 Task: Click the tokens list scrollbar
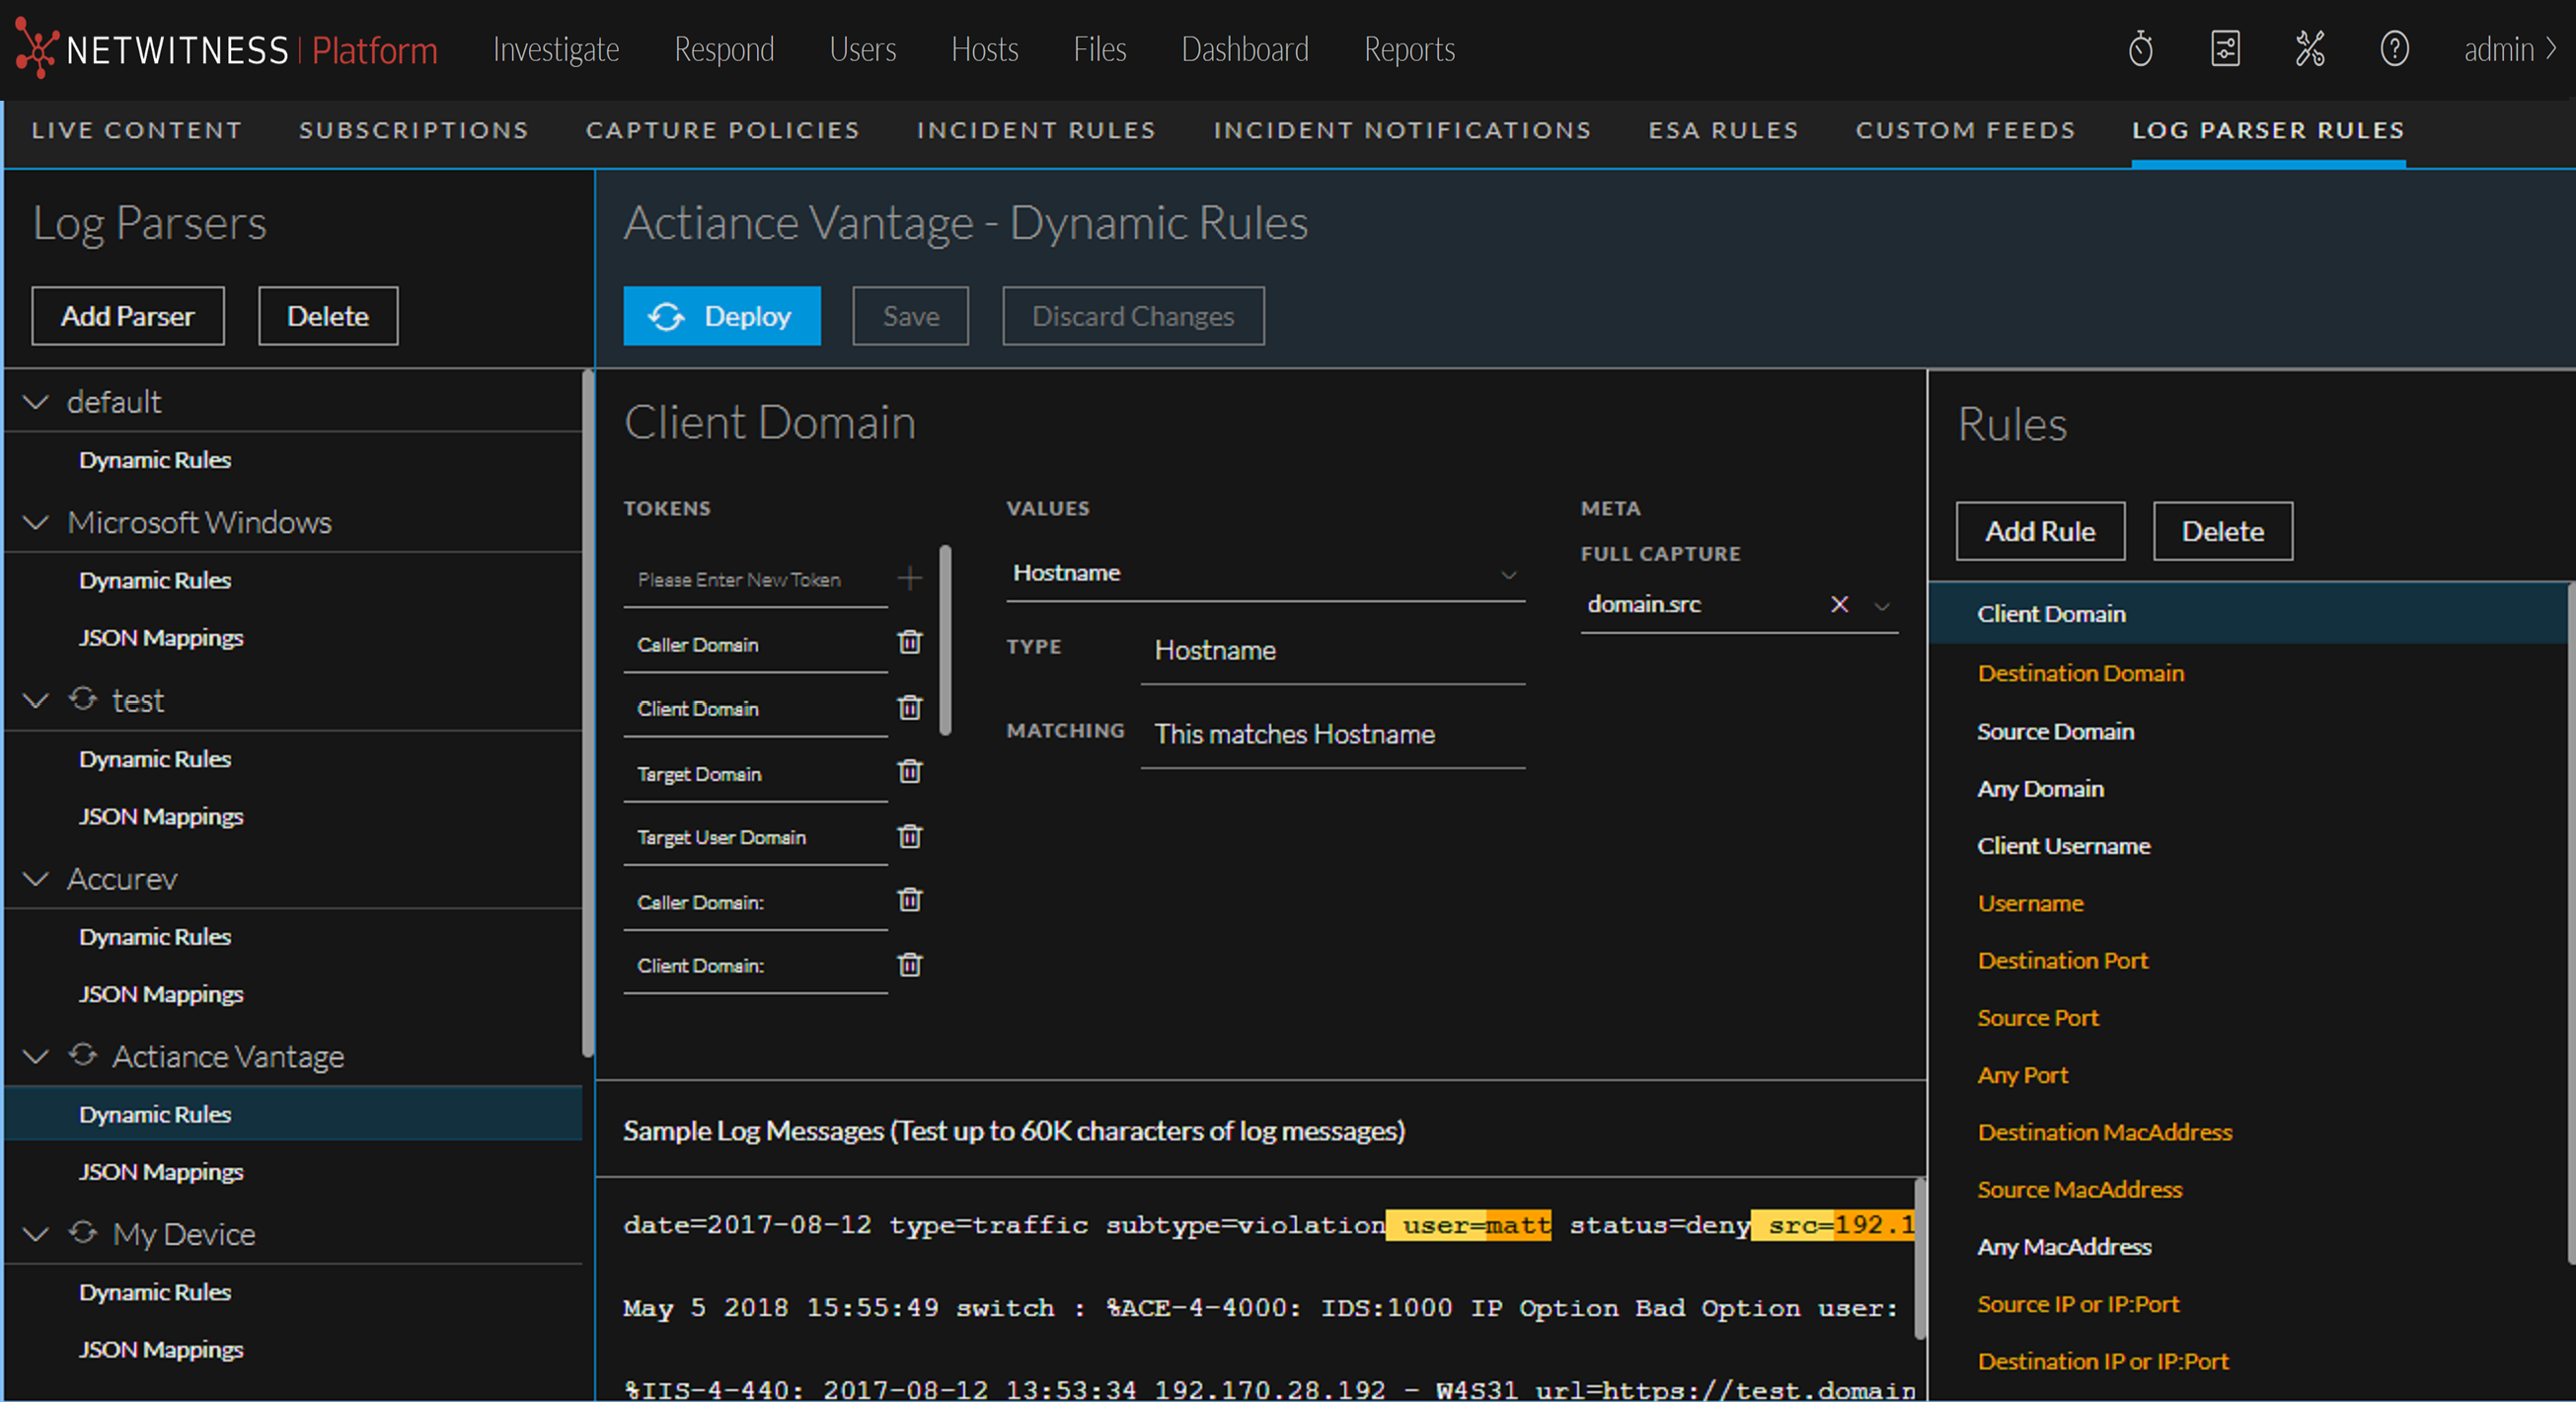[945, 640]
